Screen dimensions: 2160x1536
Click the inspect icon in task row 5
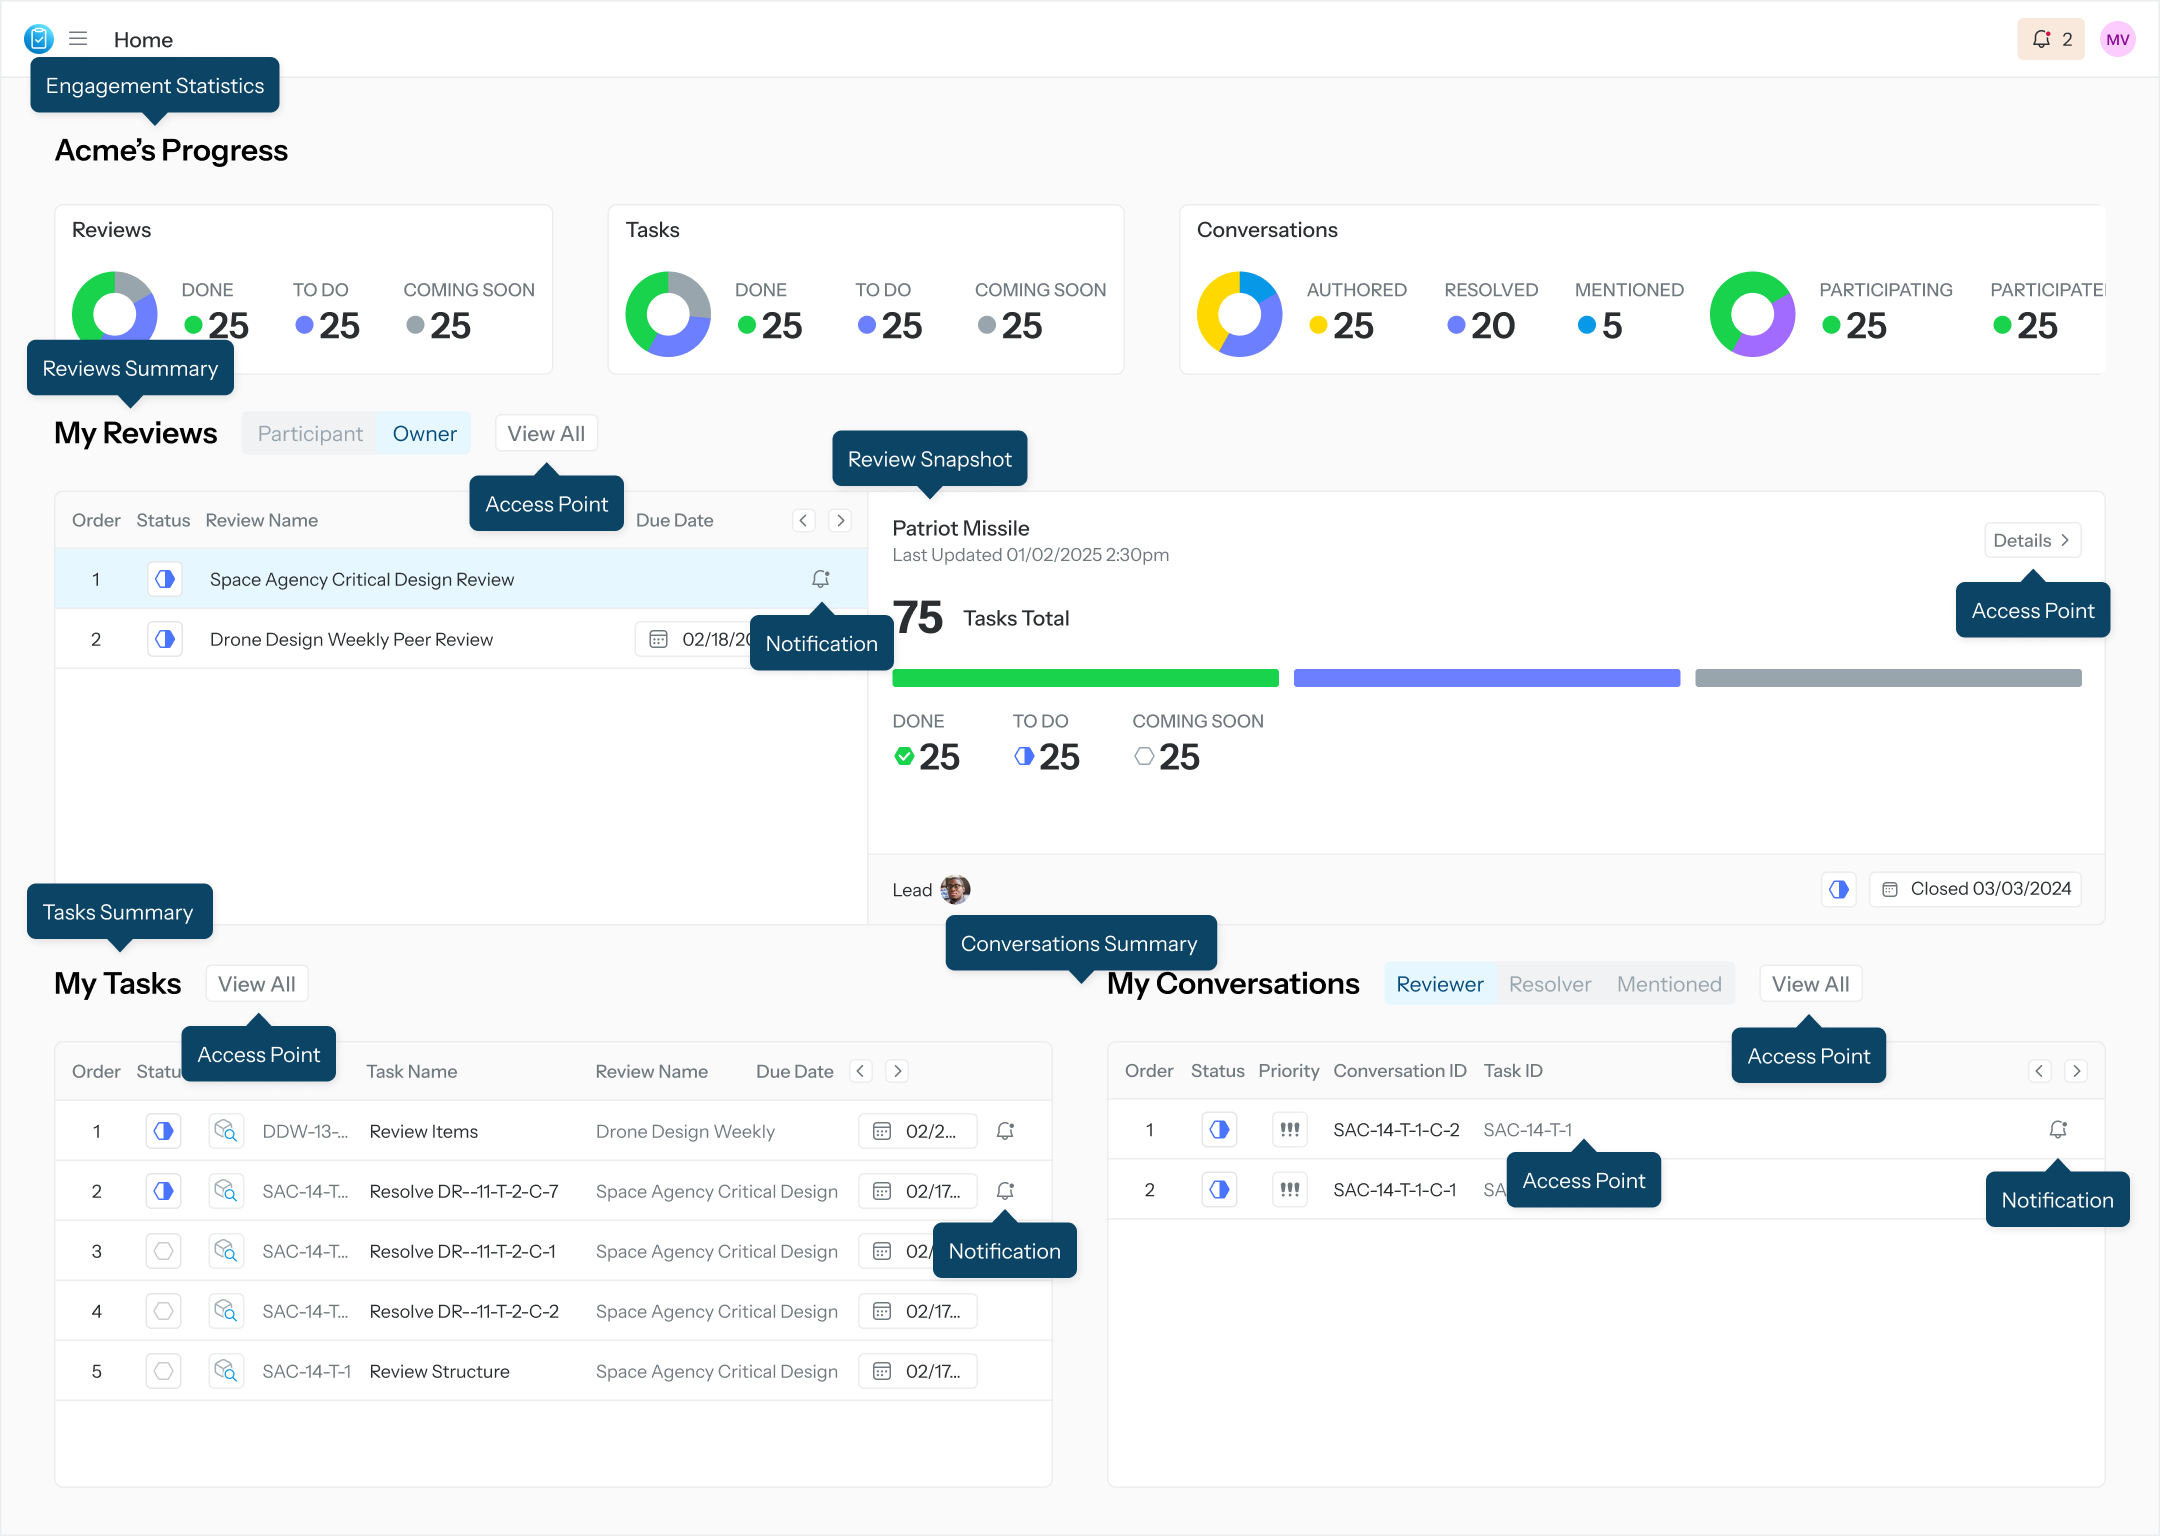pyautogui.click(x=226, y=1371)
